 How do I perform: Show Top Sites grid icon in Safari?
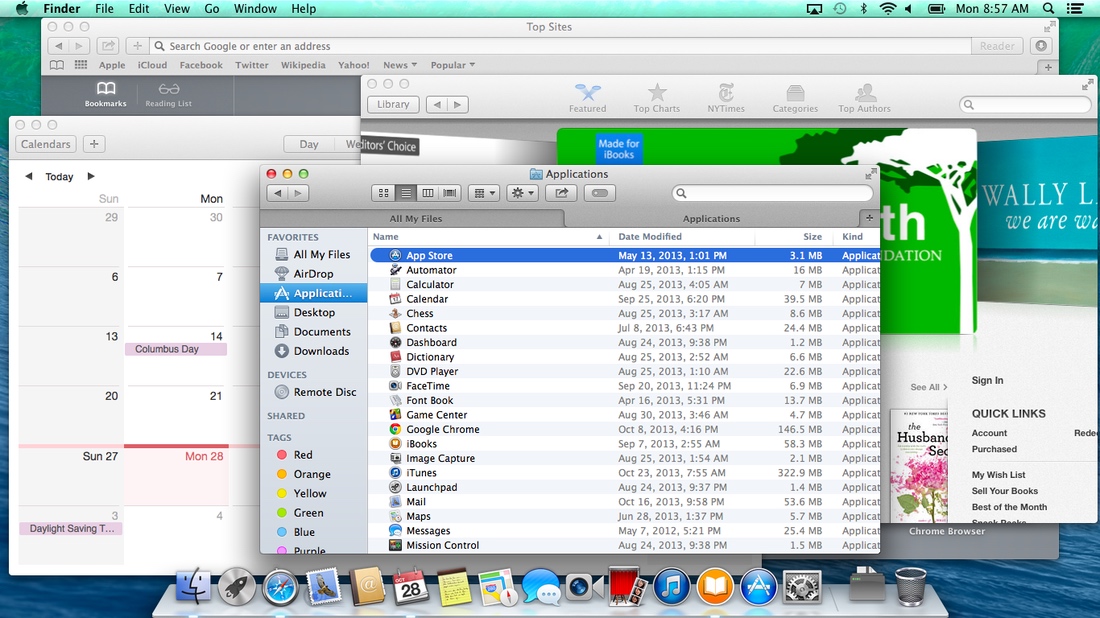click(81, 65)
